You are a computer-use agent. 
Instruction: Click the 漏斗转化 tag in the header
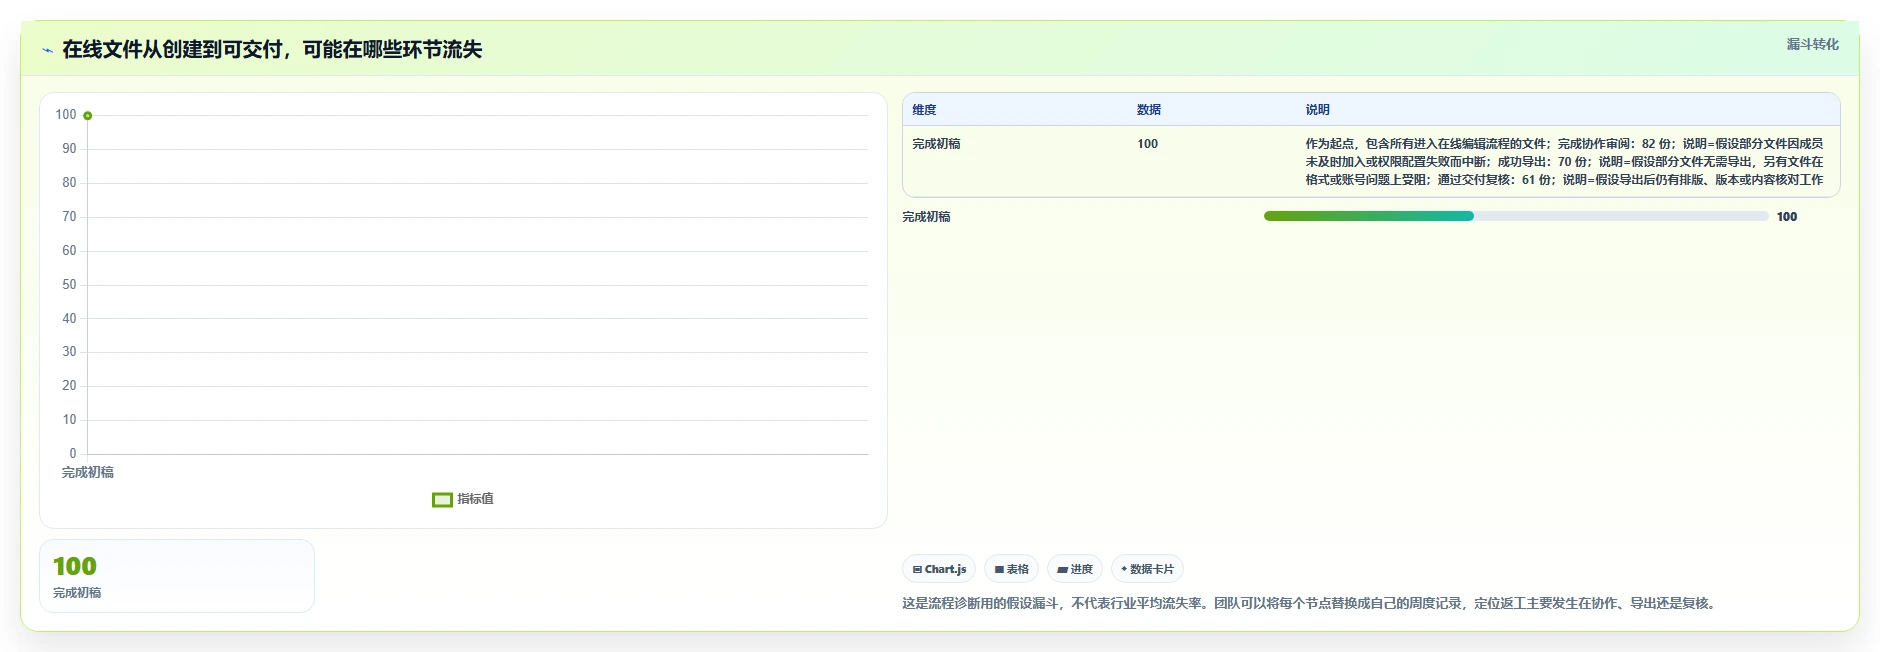pyautogui.click(x=1812, y=44)
